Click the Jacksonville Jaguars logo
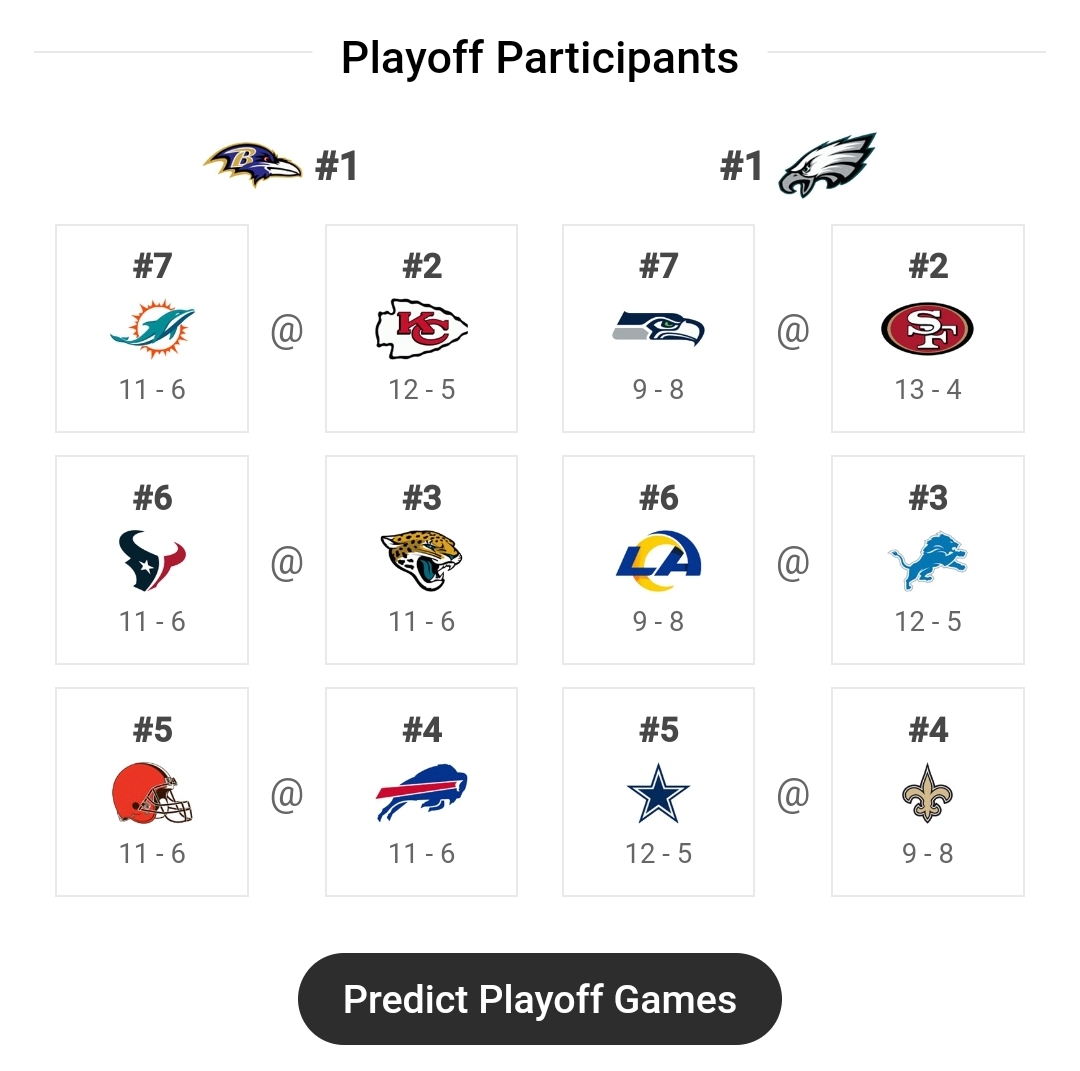Viewport: 1080px width, 1071px height. (421, 560)
